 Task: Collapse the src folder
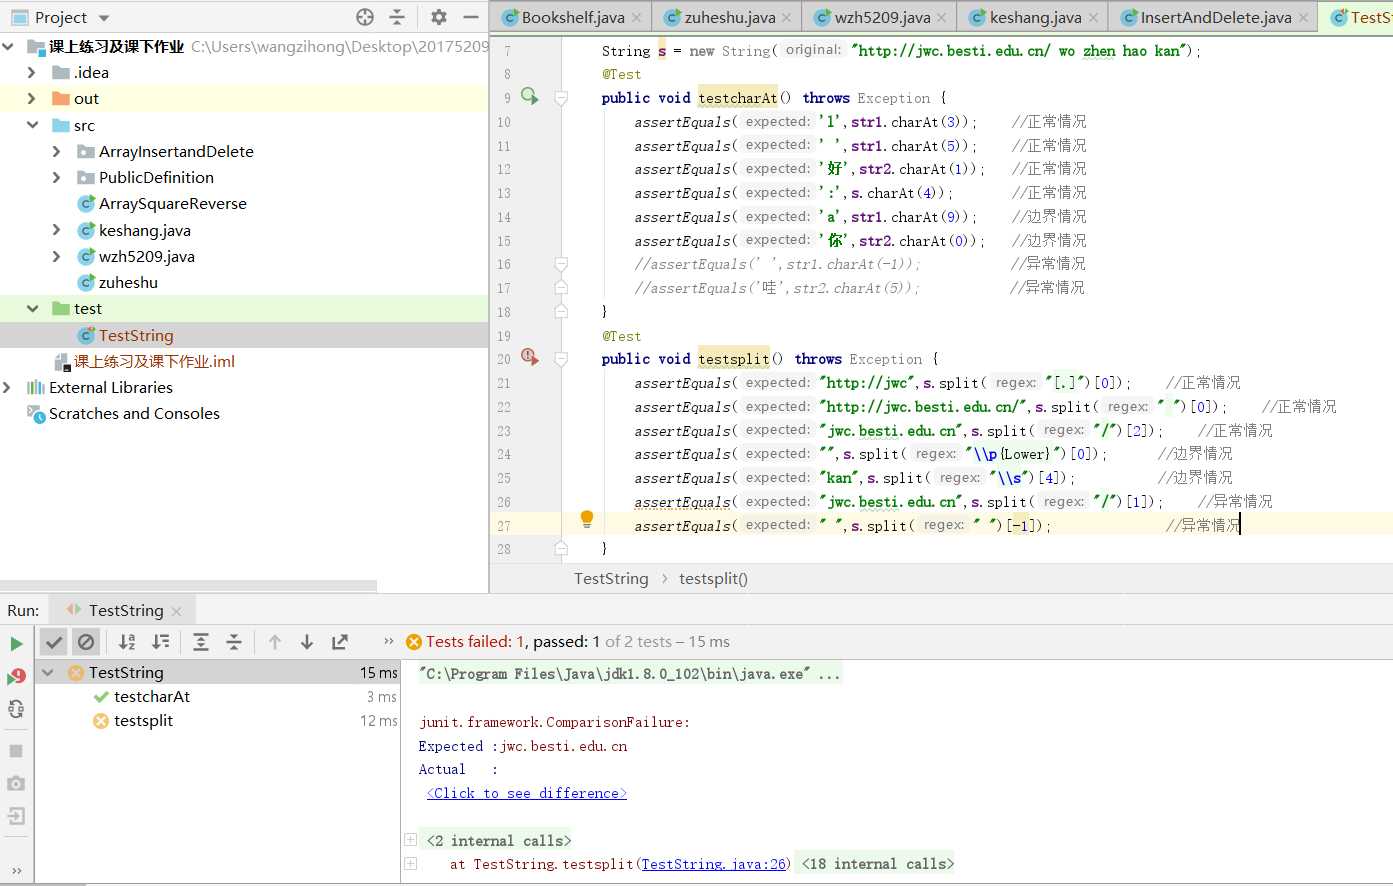coord(32,125)
